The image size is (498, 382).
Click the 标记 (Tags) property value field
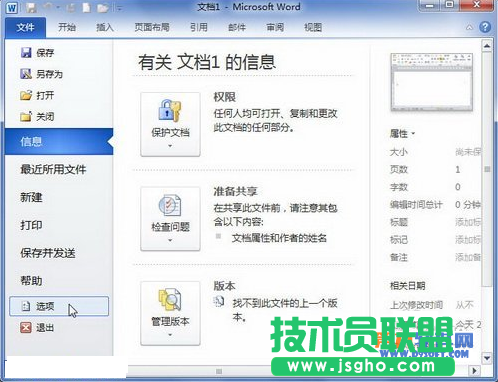(468, 240)
